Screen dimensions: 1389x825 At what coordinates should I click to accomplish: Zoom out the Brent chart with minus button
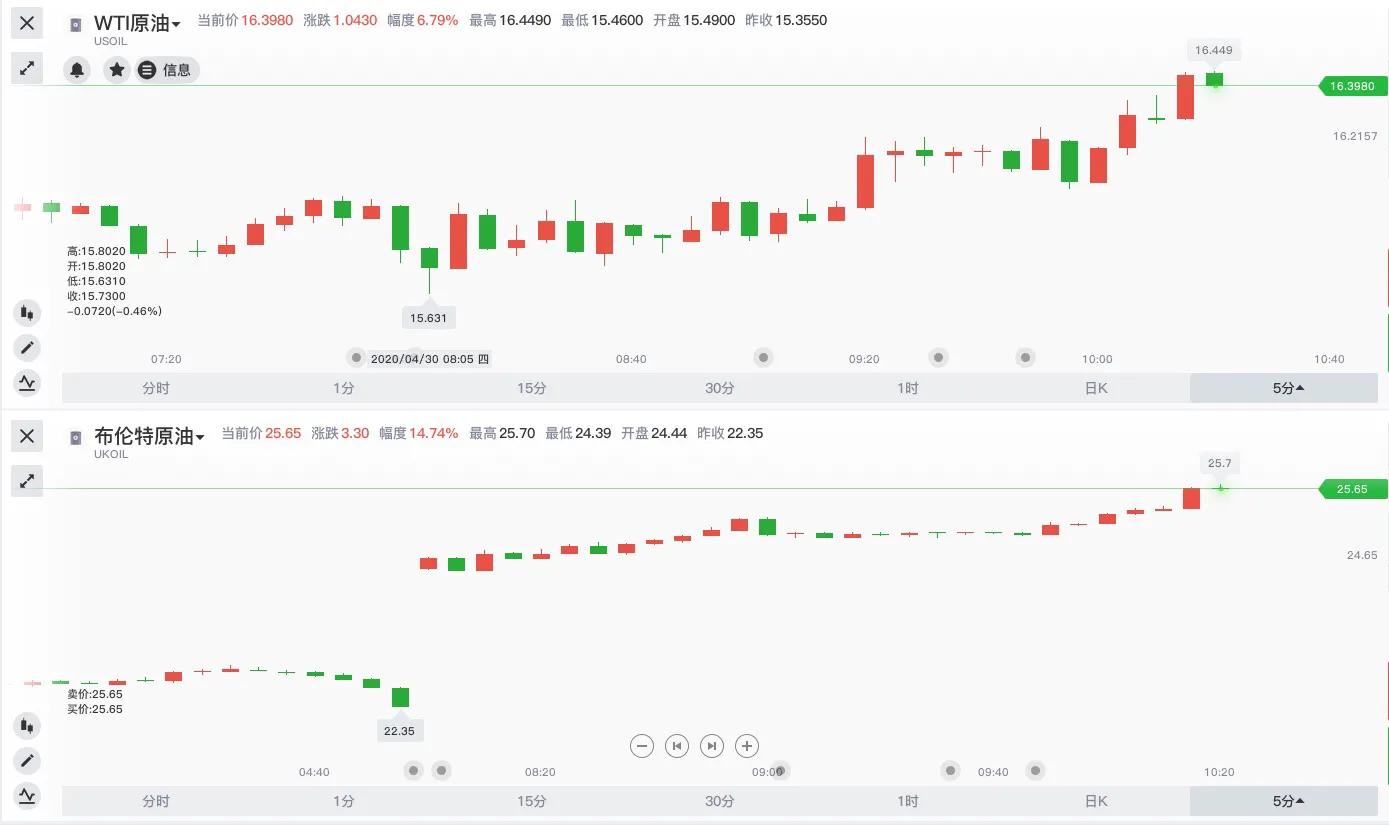pyautogui.click(x=642, y=745)
